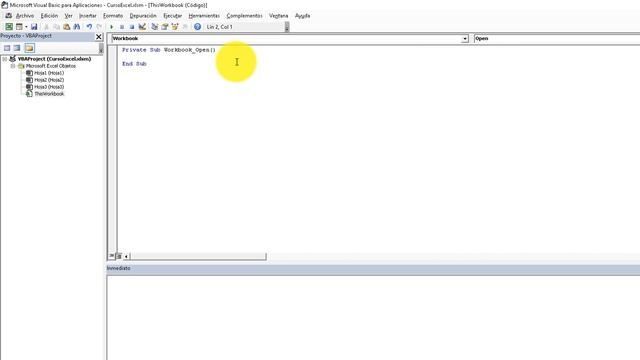Screen dimensions: 640x360
Task: Open the Edición menu
Action: pyautogui.click(x=49, y=16)
